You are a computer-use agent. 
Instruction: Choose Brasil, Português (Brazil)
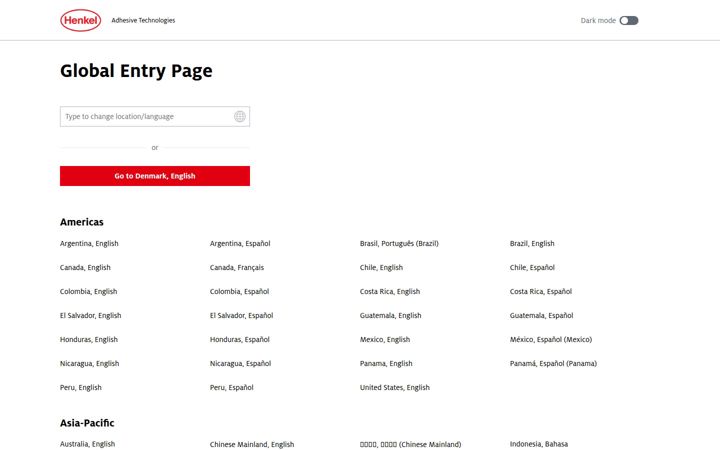coord(399,243)
